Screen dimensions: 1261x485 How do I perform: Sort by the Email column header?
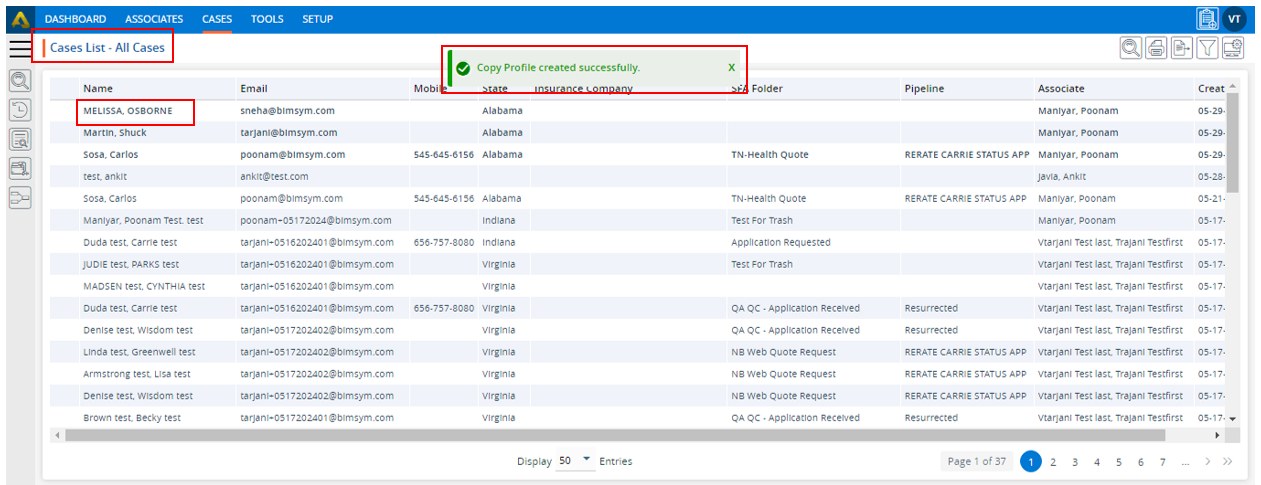pyautogui.click(x=254, y=88)
